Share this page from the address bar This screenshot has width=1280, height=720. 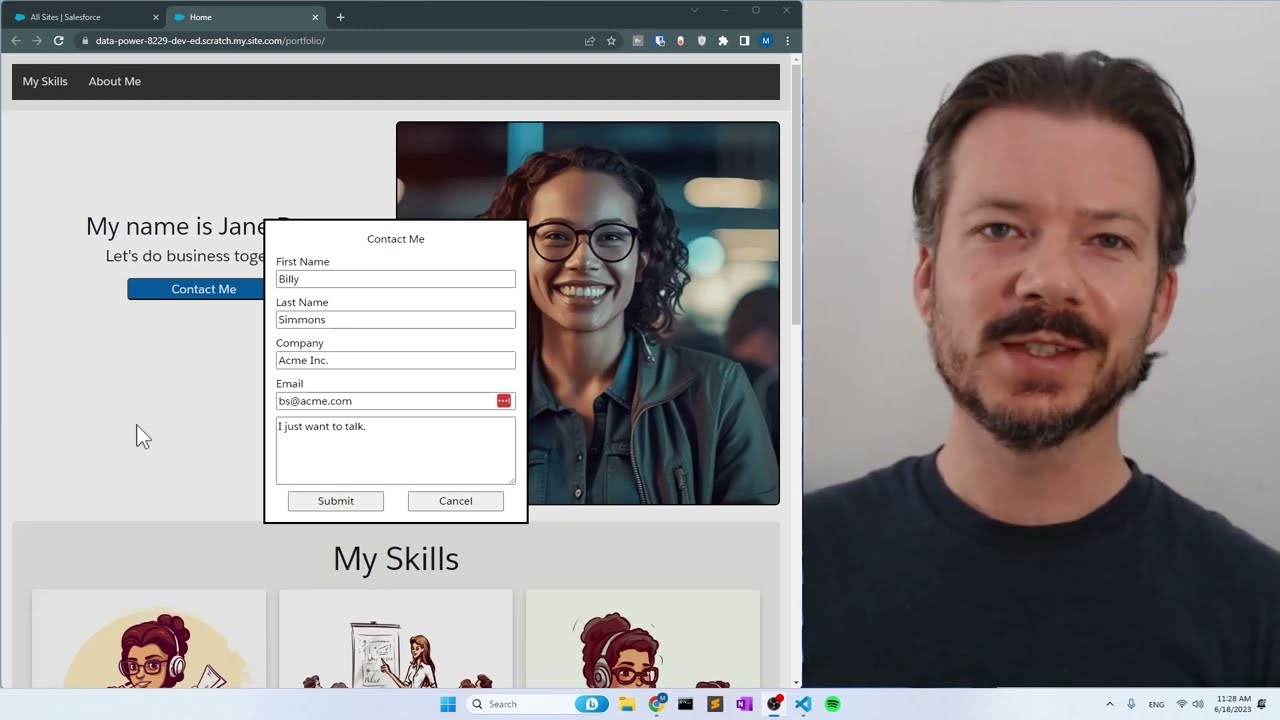(x=590, y=41)
